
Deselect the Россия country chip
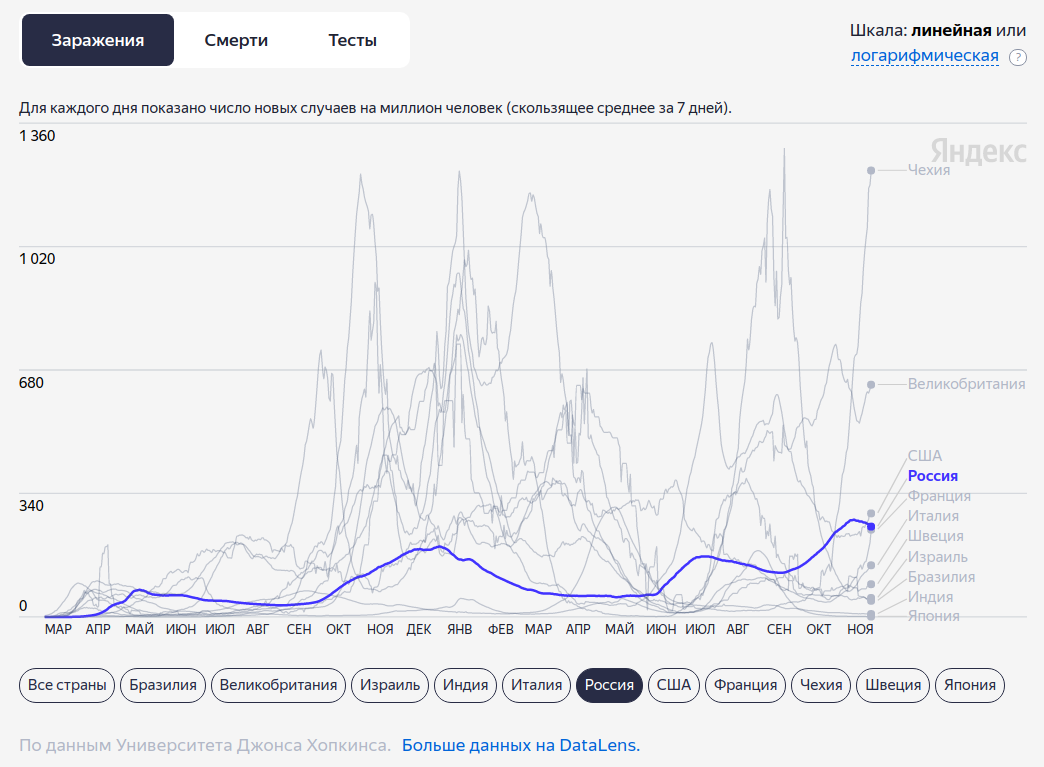coord(609,685)
